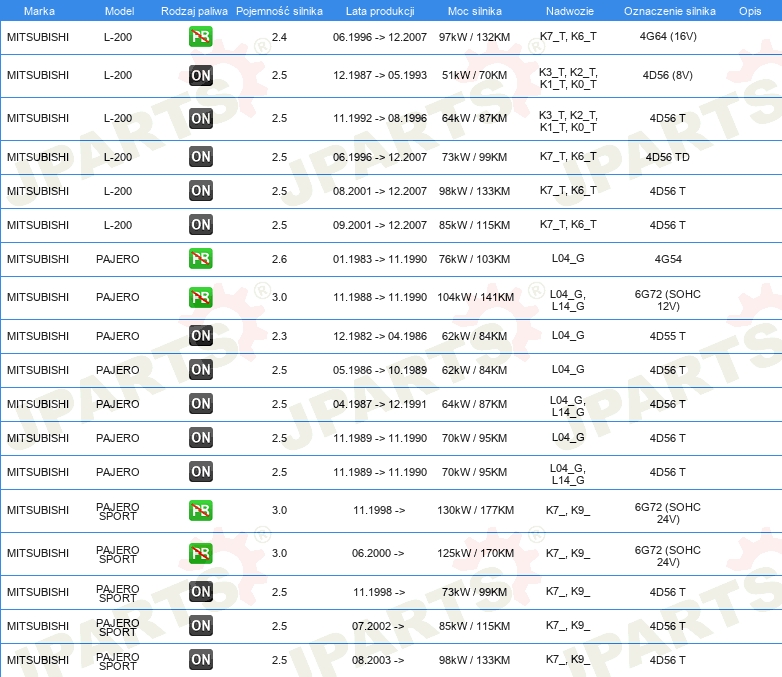Screen dimensions: 782x677
Task: Click production date 07.2002 ->
Action: [x=378, y=626]
